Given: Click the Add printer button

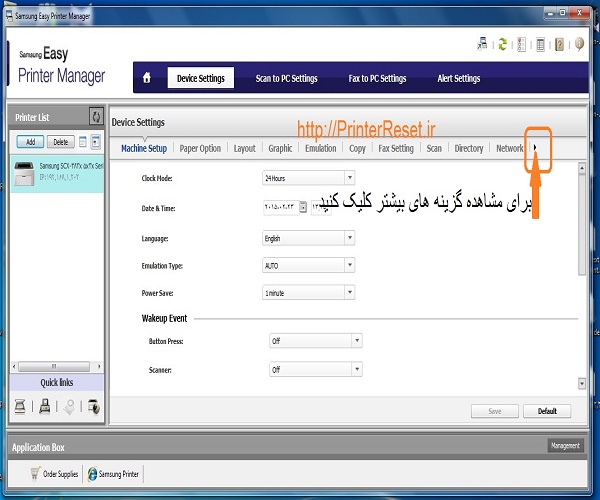Looking at the screenshot, I should point(30,142).
